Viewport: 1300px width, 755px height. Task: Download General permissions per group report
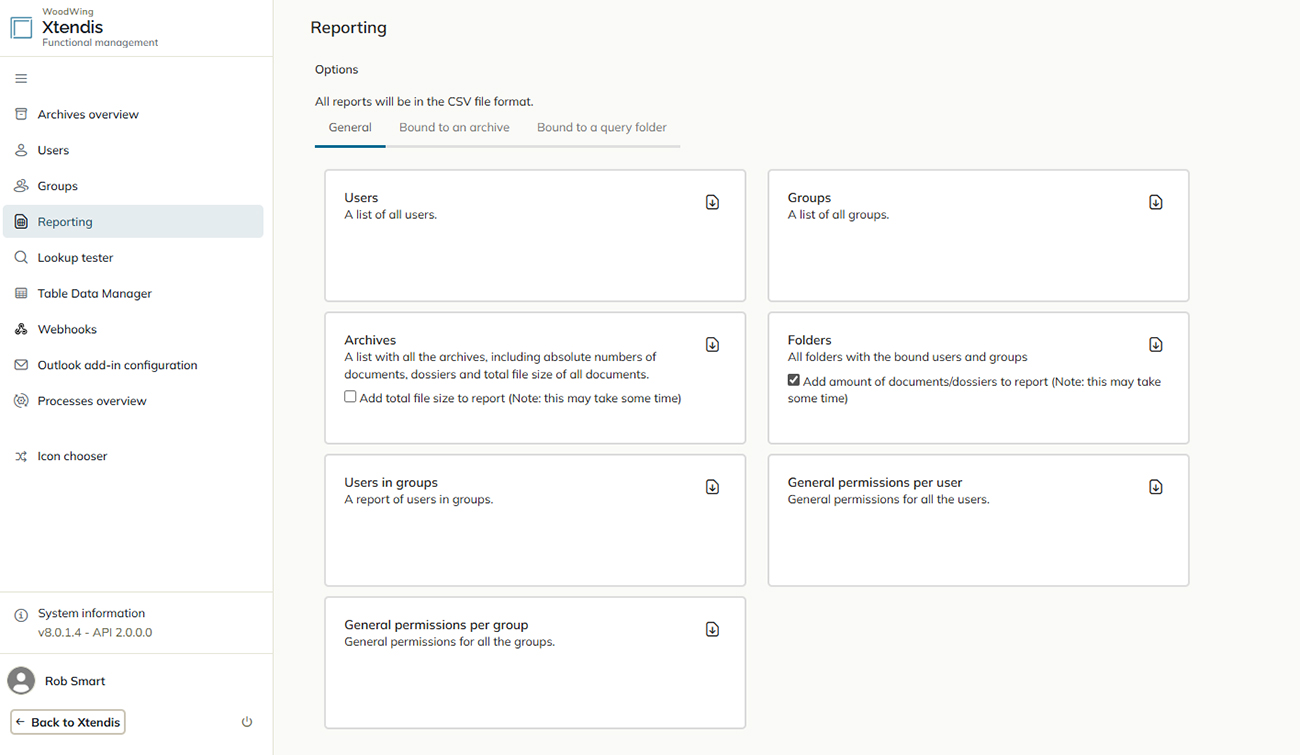coord(712,629)
